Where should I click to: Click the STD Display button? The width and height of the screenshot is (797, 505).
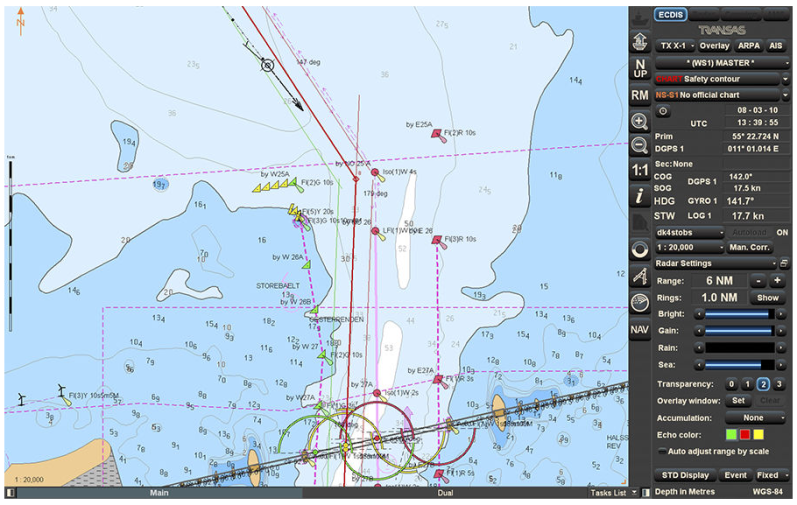coord(685,475)
